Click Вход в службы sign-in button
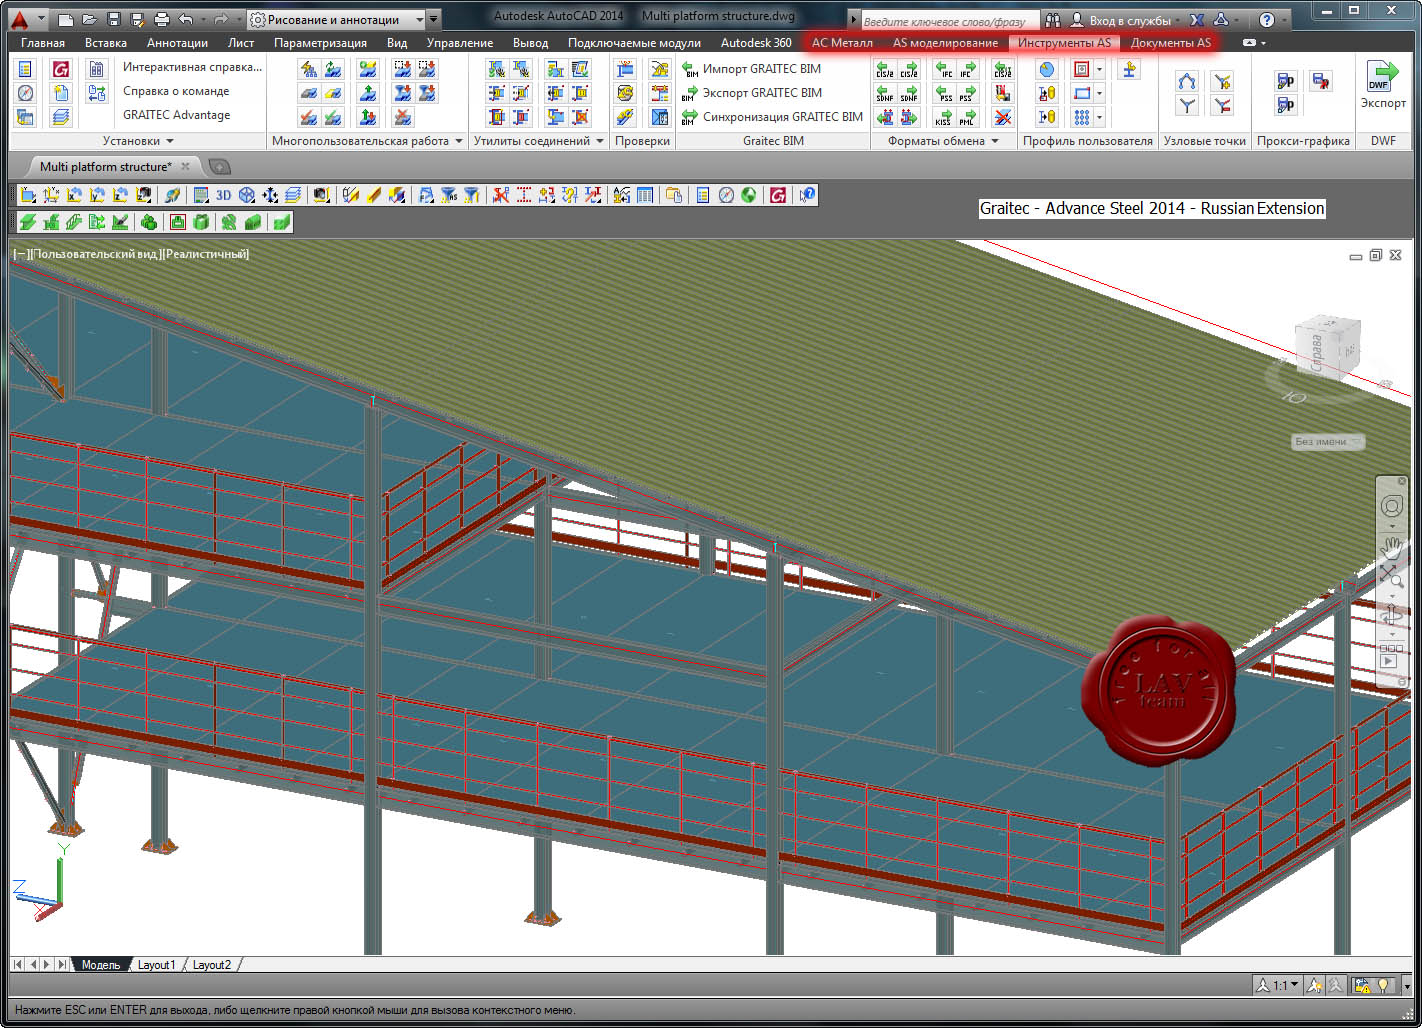The height and width of the screenshot is (1028, 1422). pos(1120,20)
